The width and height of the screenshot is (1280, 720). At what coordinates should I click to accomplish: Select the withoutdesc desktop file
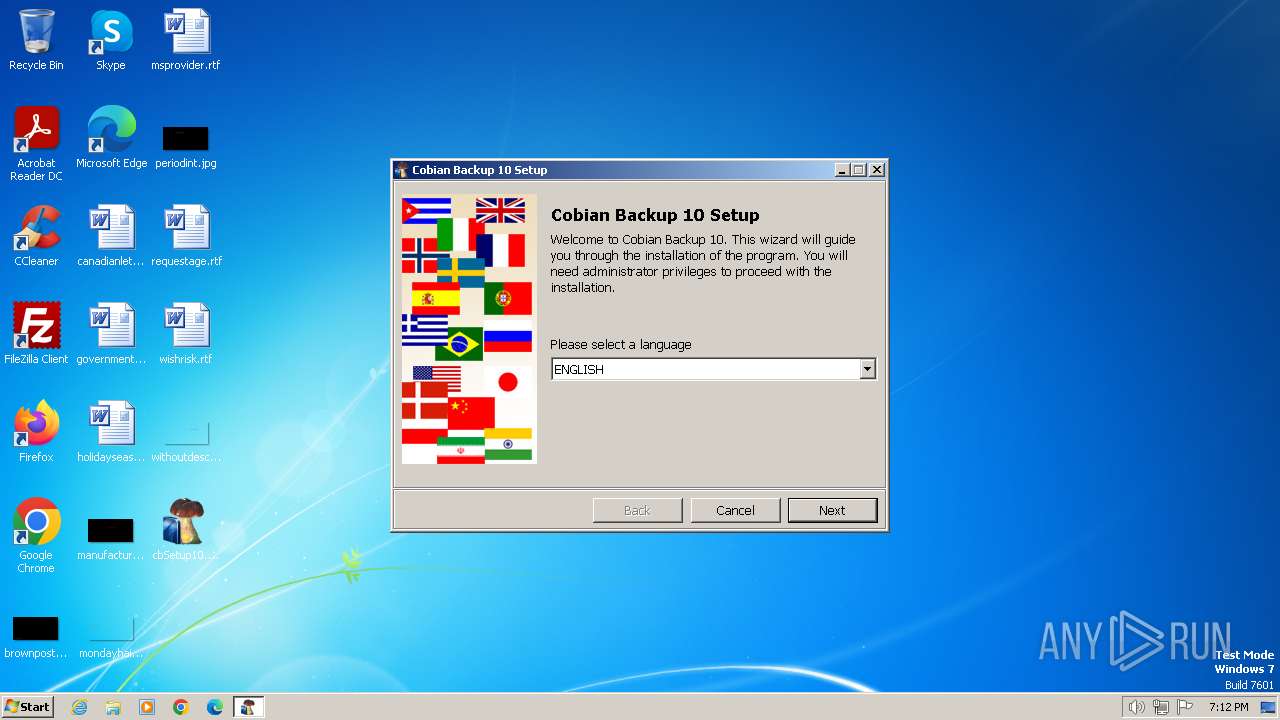[186, 441]
